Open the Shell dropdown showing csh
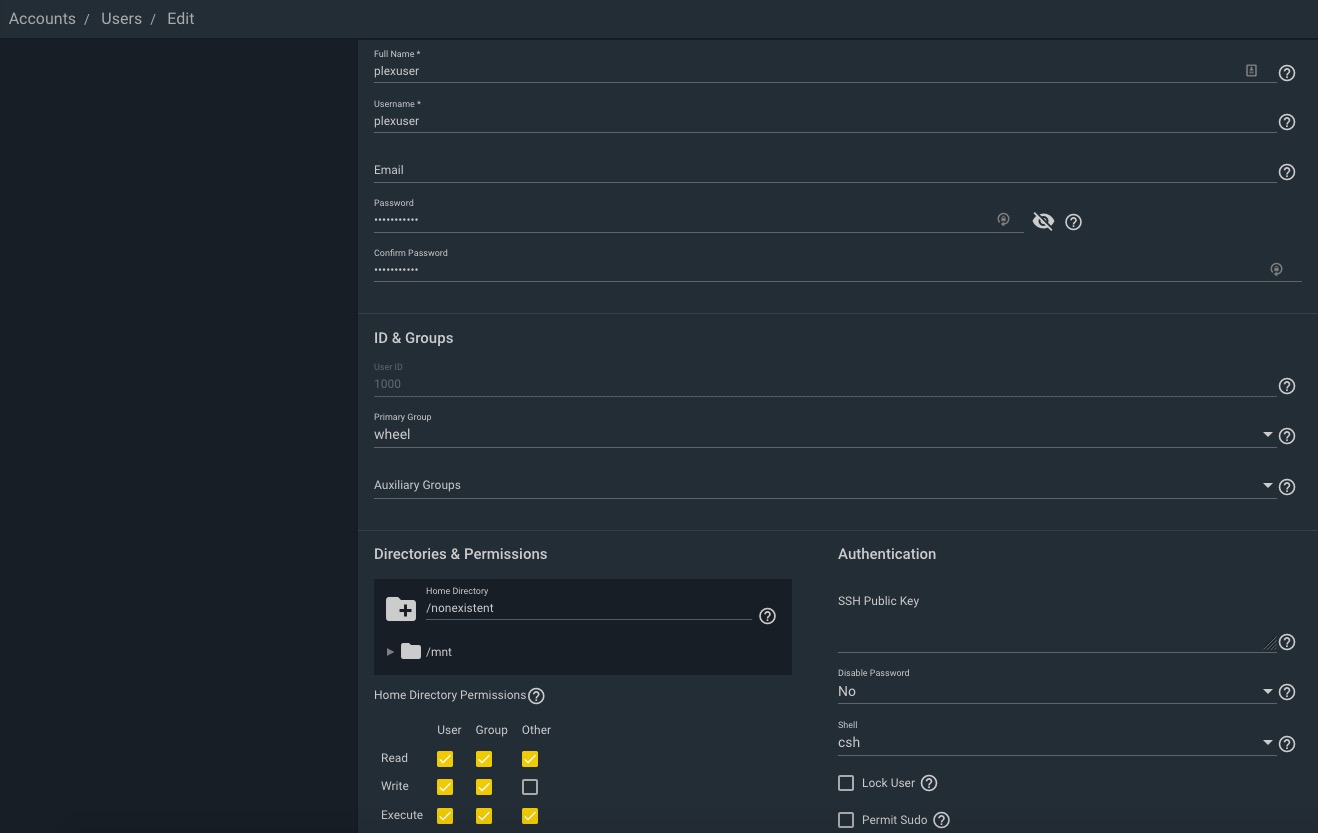The width and height of the screenshot is (1318, 833). (1057, 742)
